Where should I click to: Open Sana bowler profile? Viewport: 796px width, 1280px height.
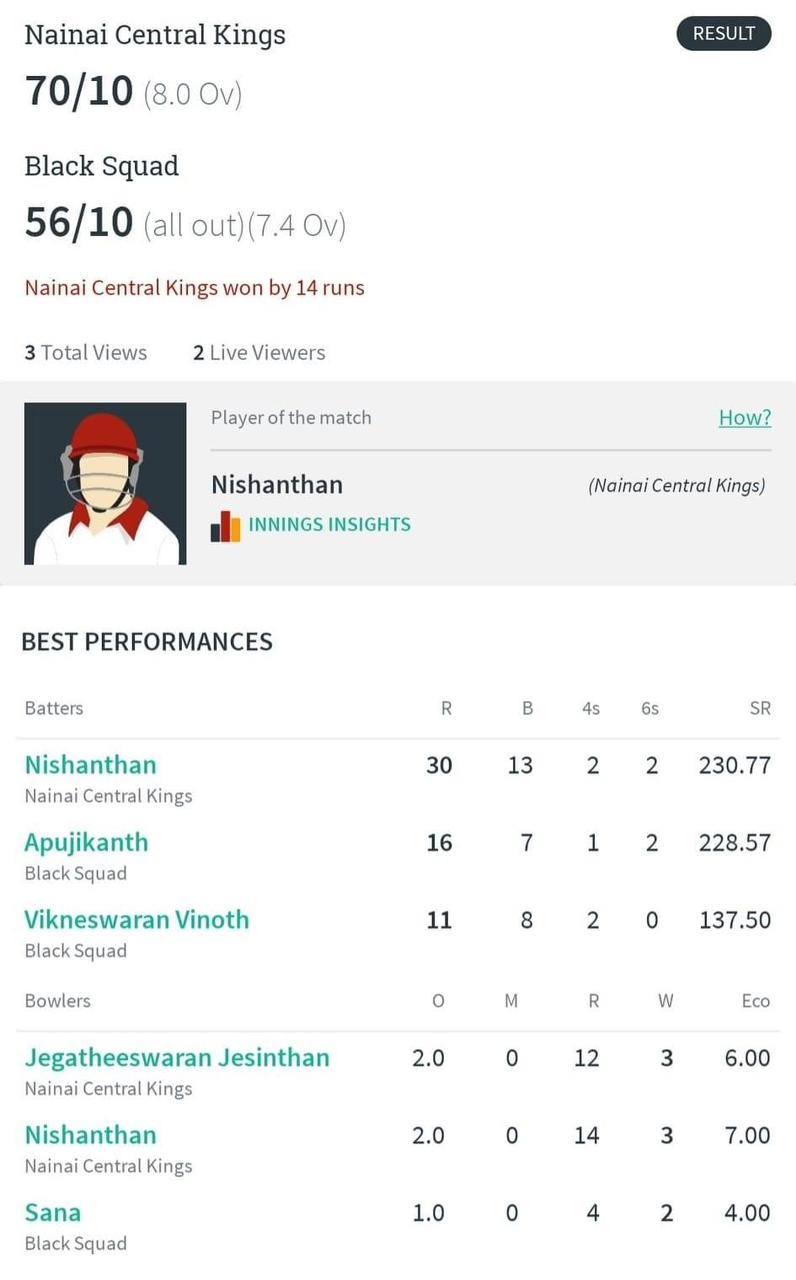tap(53, 1212)
